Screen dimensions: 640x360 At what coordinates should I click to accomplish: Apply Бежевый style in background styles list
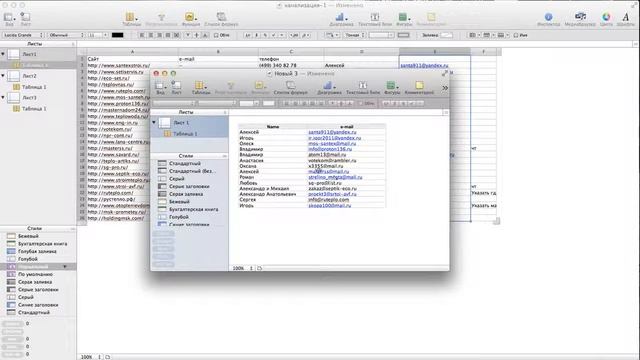coord(28,236)
